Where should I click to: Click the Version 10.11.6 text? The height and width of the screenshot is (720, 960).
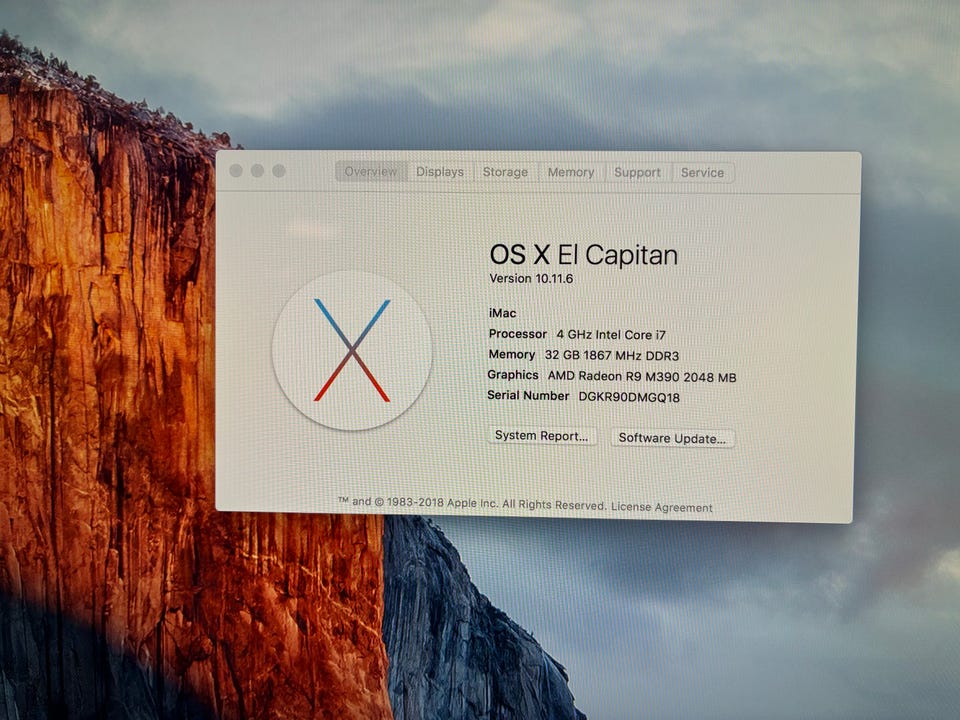tap(531, 279)
